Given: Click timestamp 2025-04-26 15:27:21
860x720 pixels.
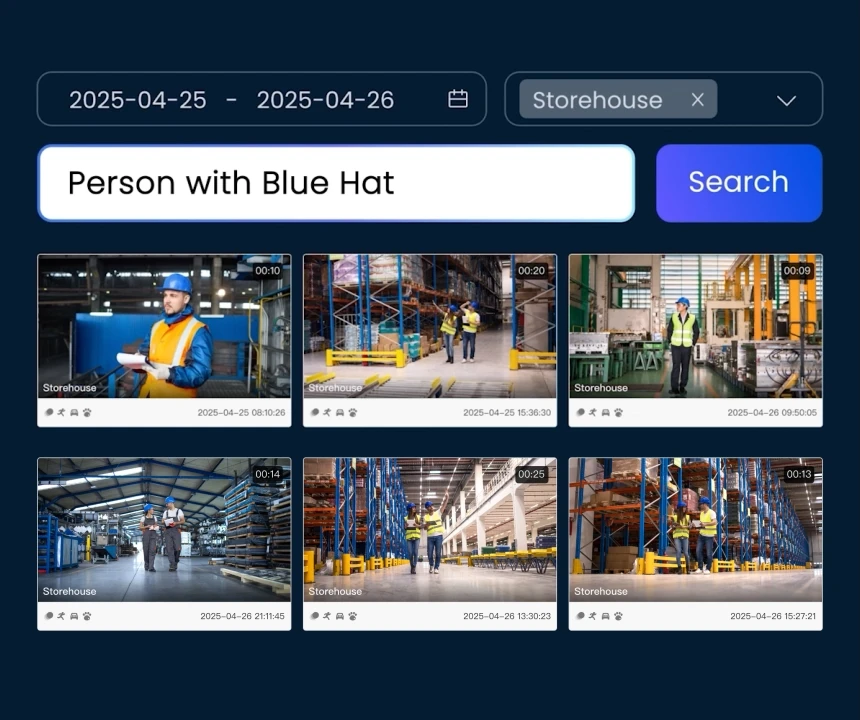Looking at the screenshot, I should click(773, 616).
